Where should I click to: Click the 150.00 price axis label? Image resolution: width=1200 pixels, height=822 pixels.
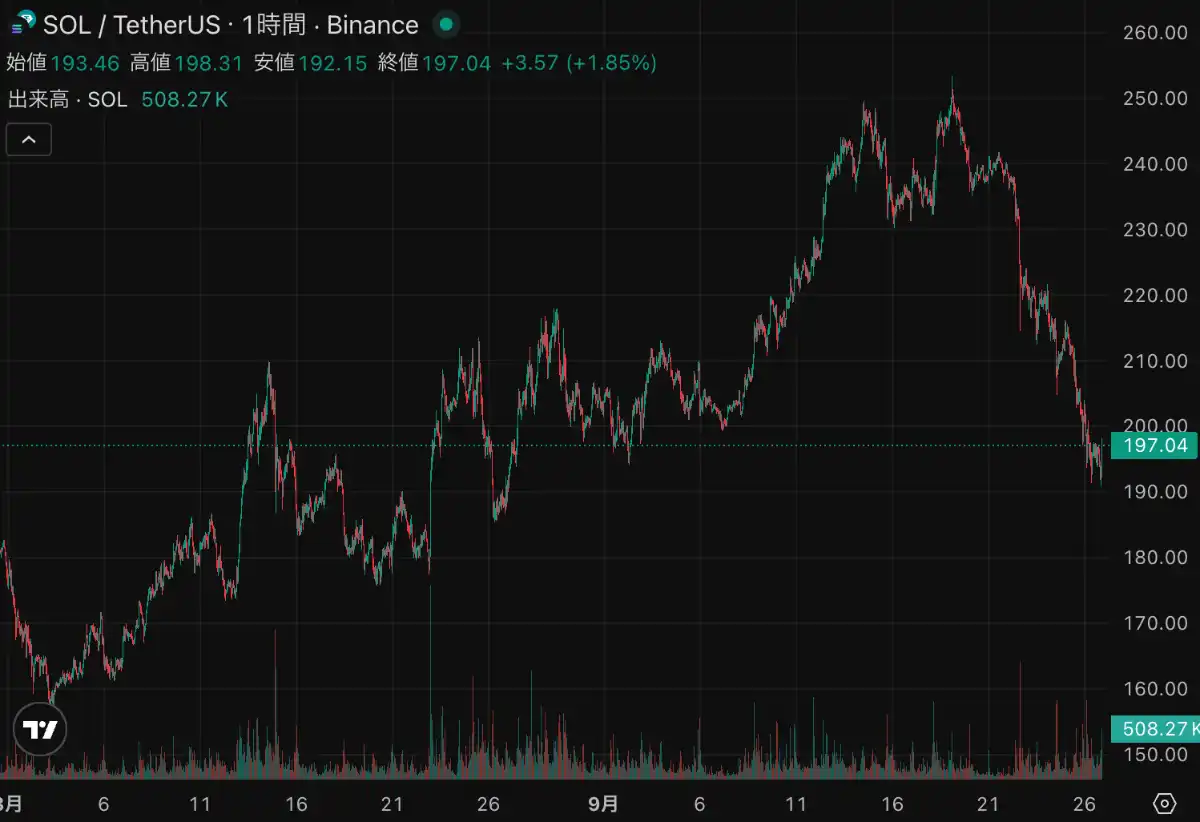pyautogui.click(x=1155, y=755)
